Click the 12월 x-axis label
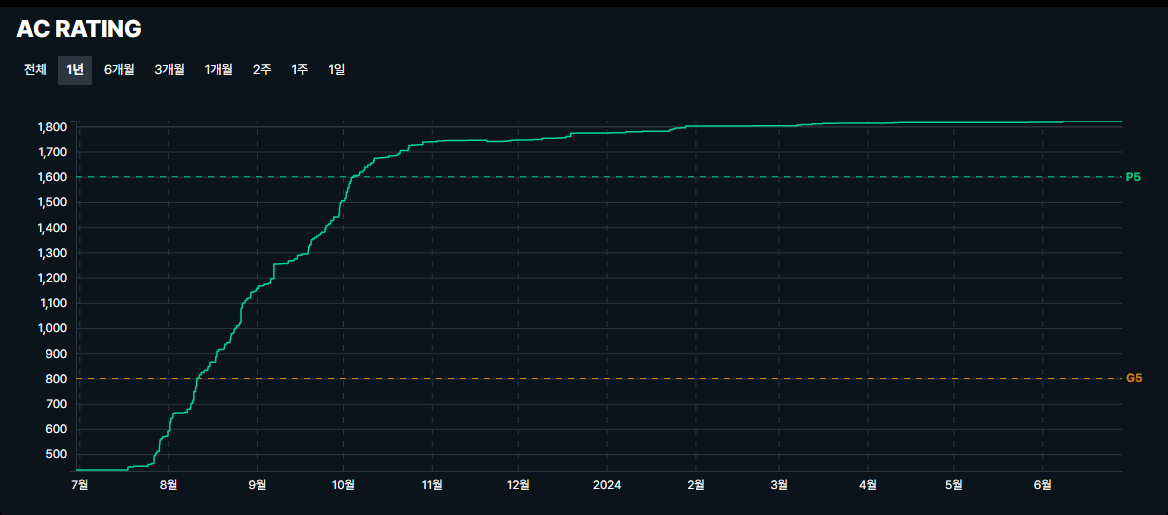This screenshot has width=1168, height=515. tap(518, 485)
